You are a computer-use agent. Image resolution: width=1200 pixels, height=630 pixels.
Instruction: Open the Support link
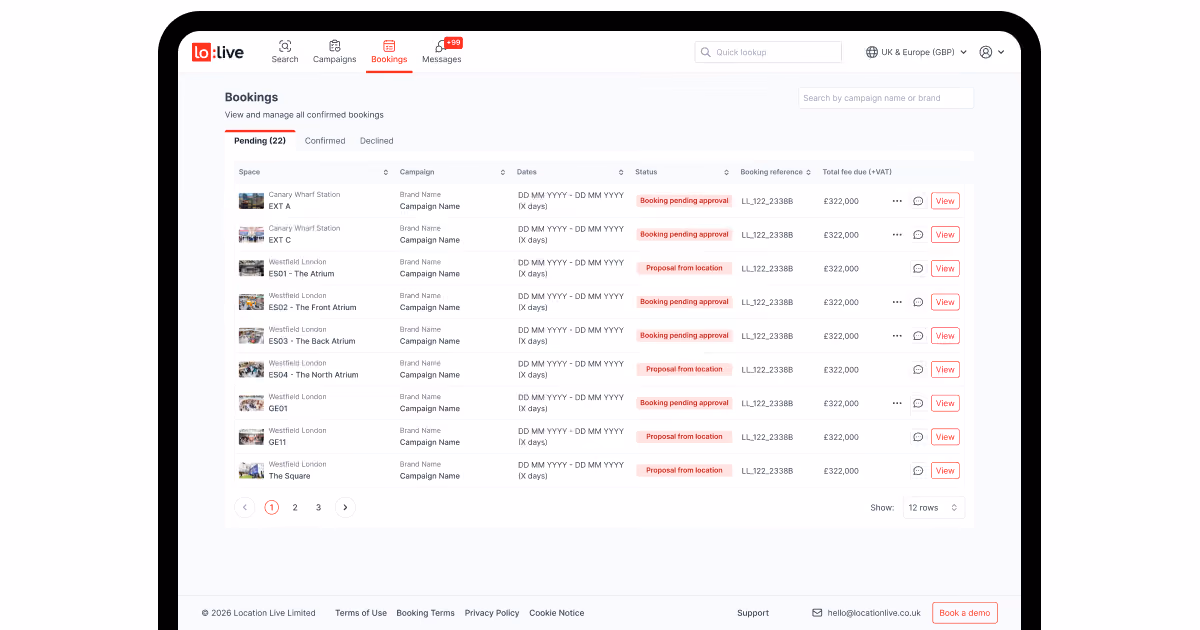click(x=753, y=613)
